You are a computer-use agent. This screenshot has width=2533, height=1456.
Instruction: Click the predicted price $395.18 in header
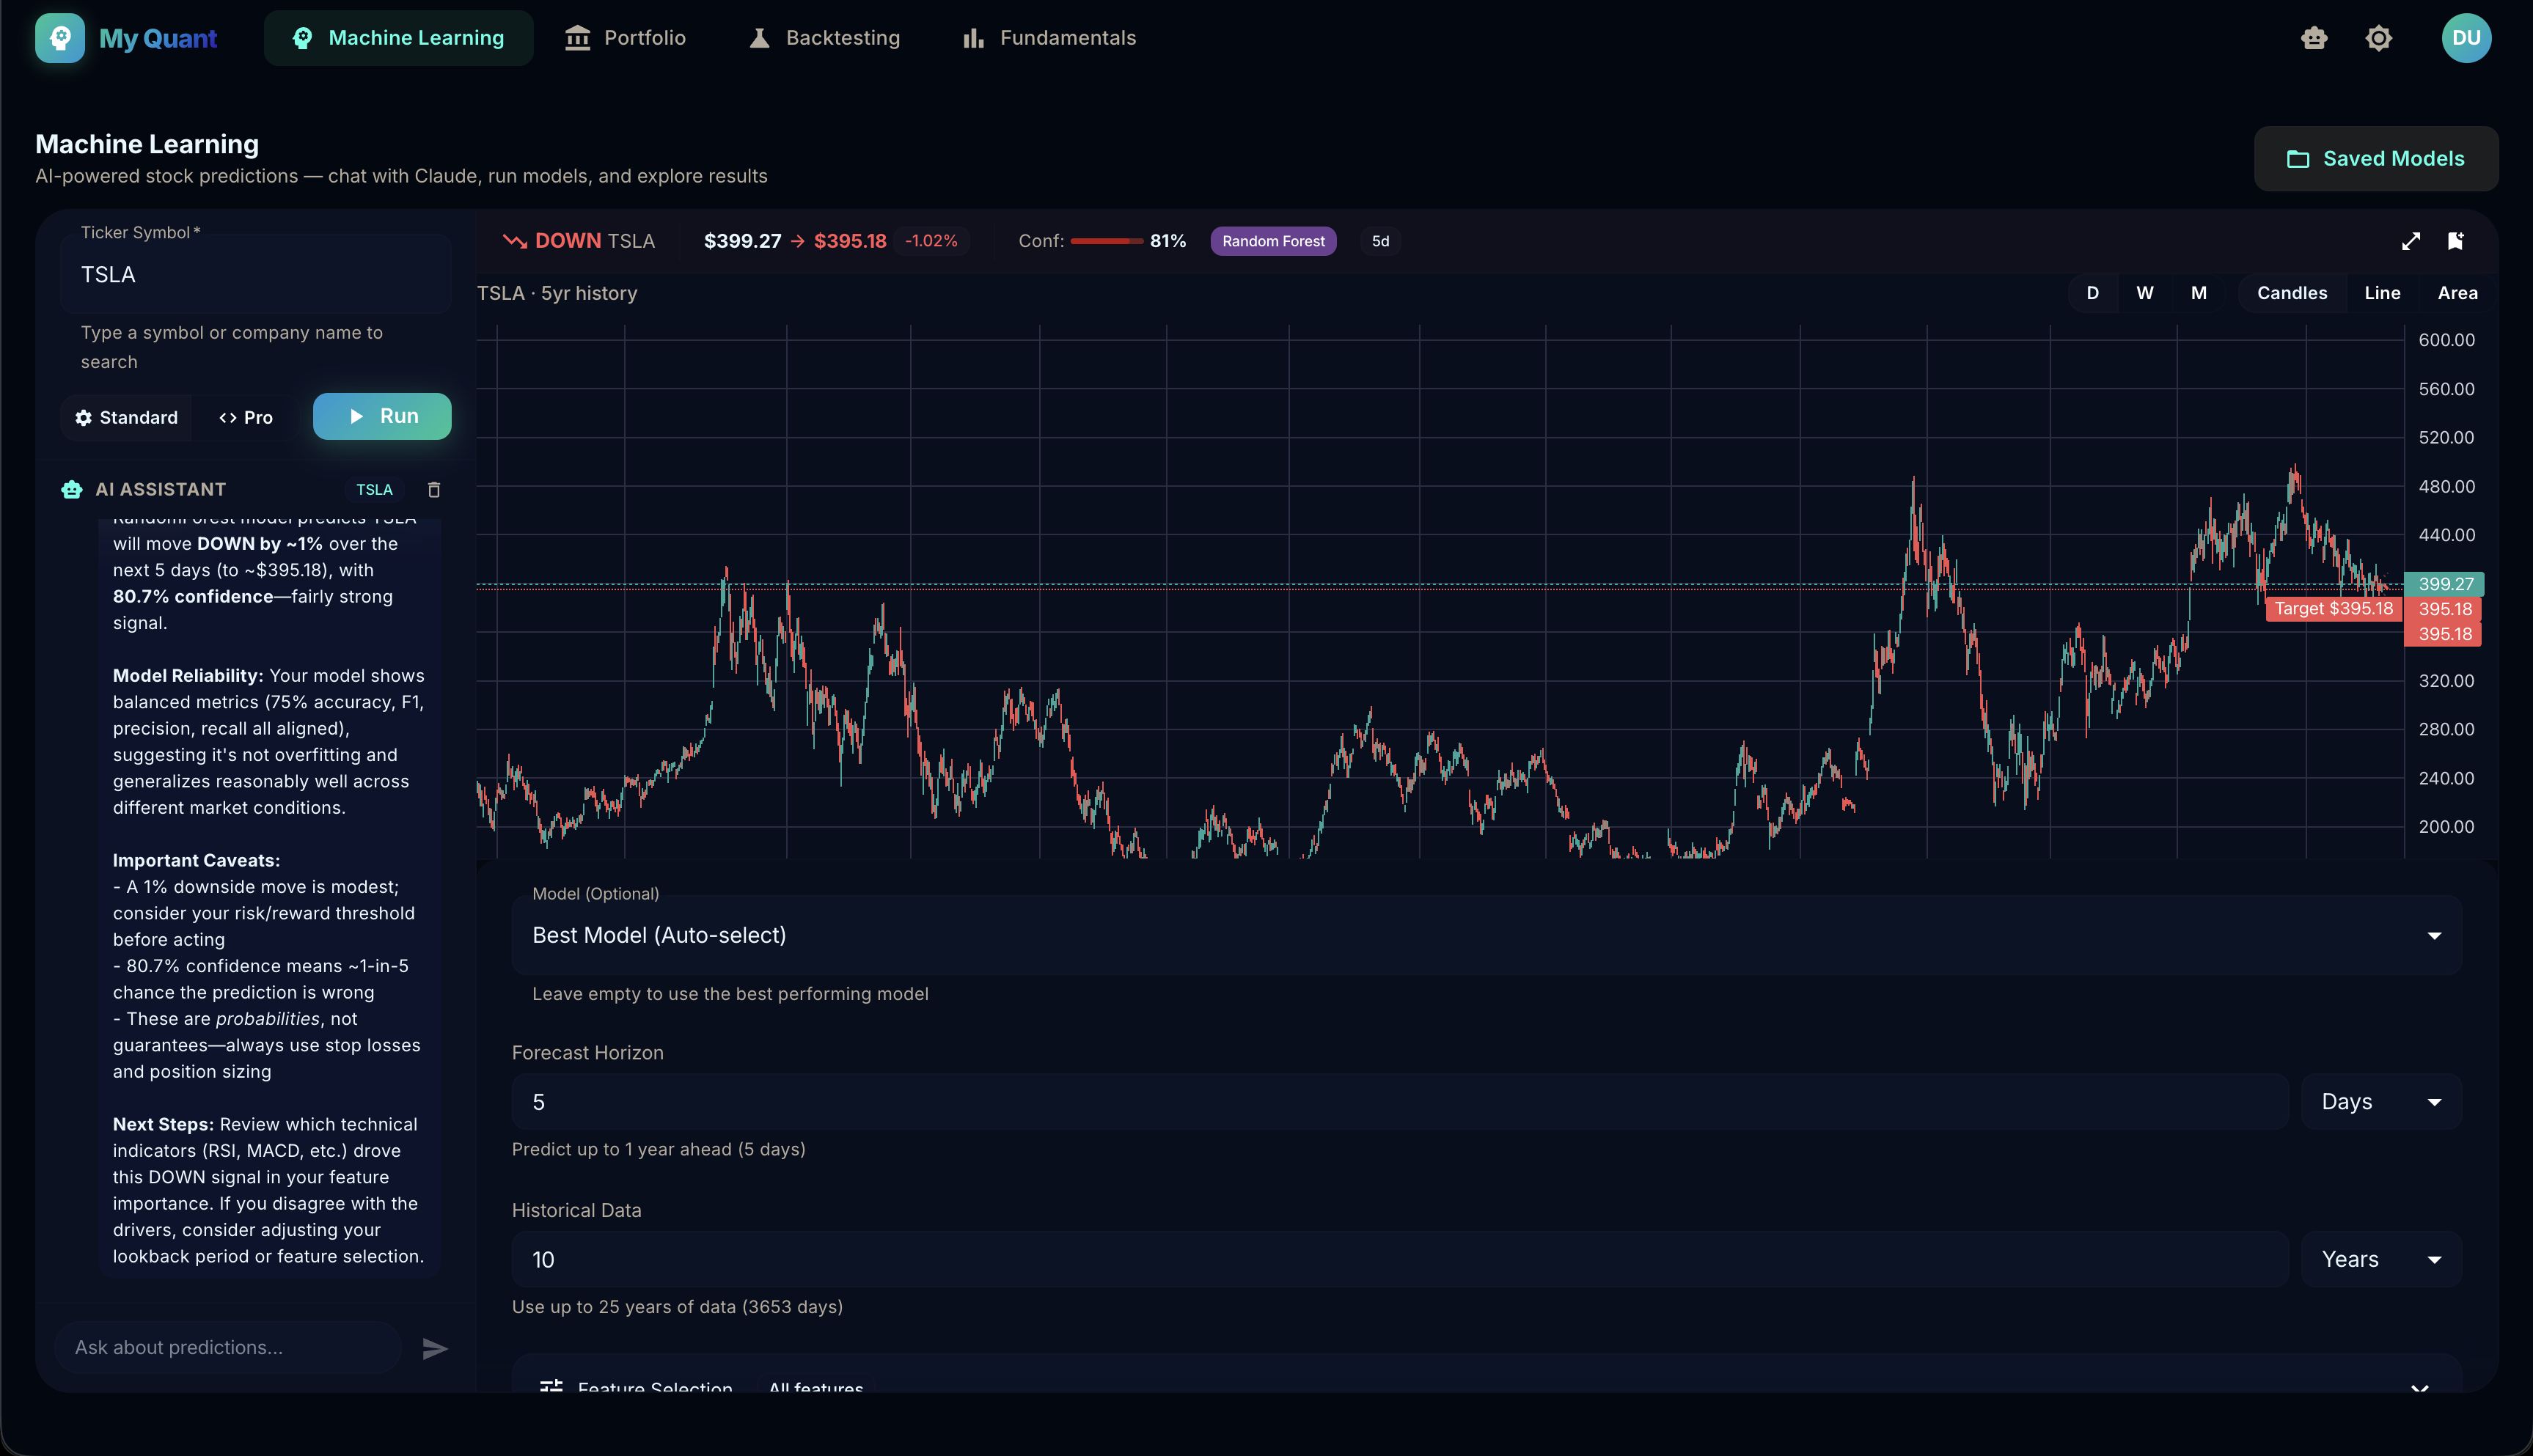tap(850, 241)
